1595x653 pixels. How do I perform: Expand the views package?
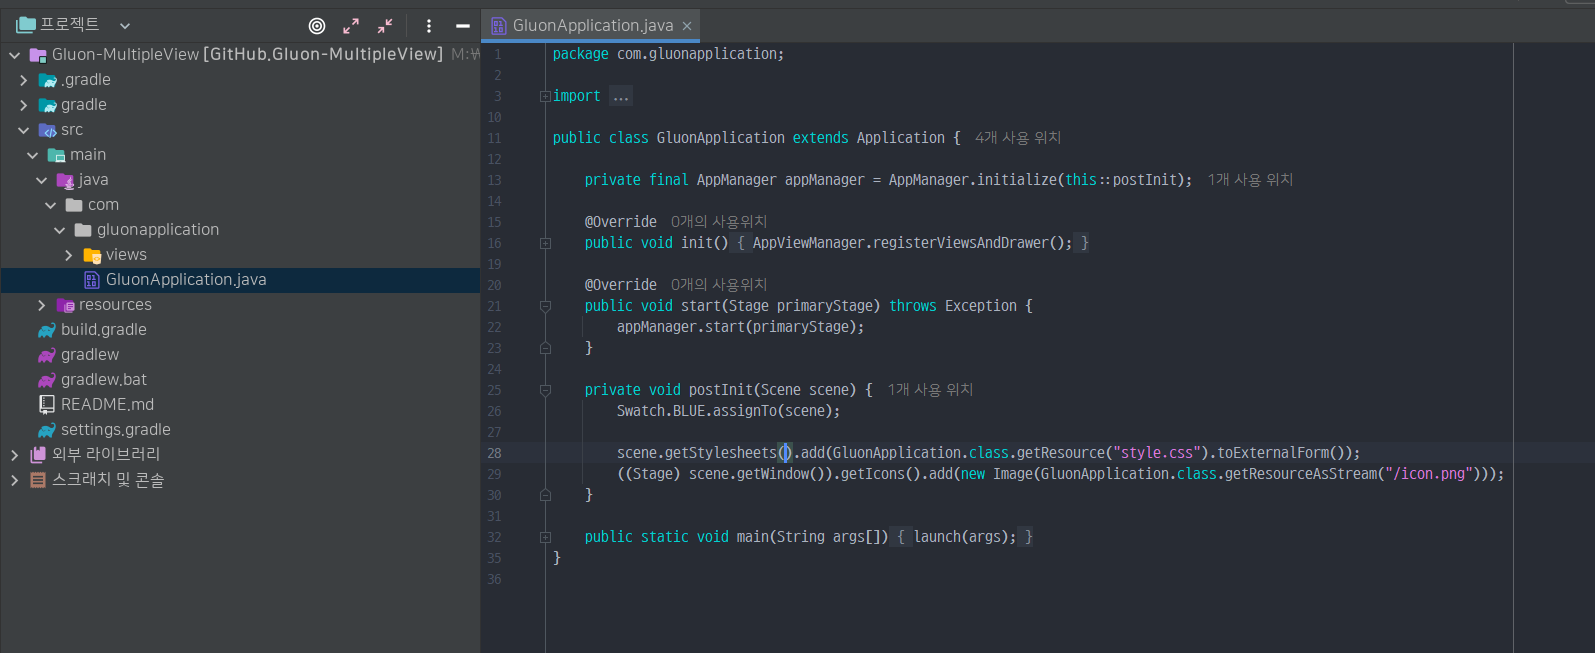coord(69,255)
